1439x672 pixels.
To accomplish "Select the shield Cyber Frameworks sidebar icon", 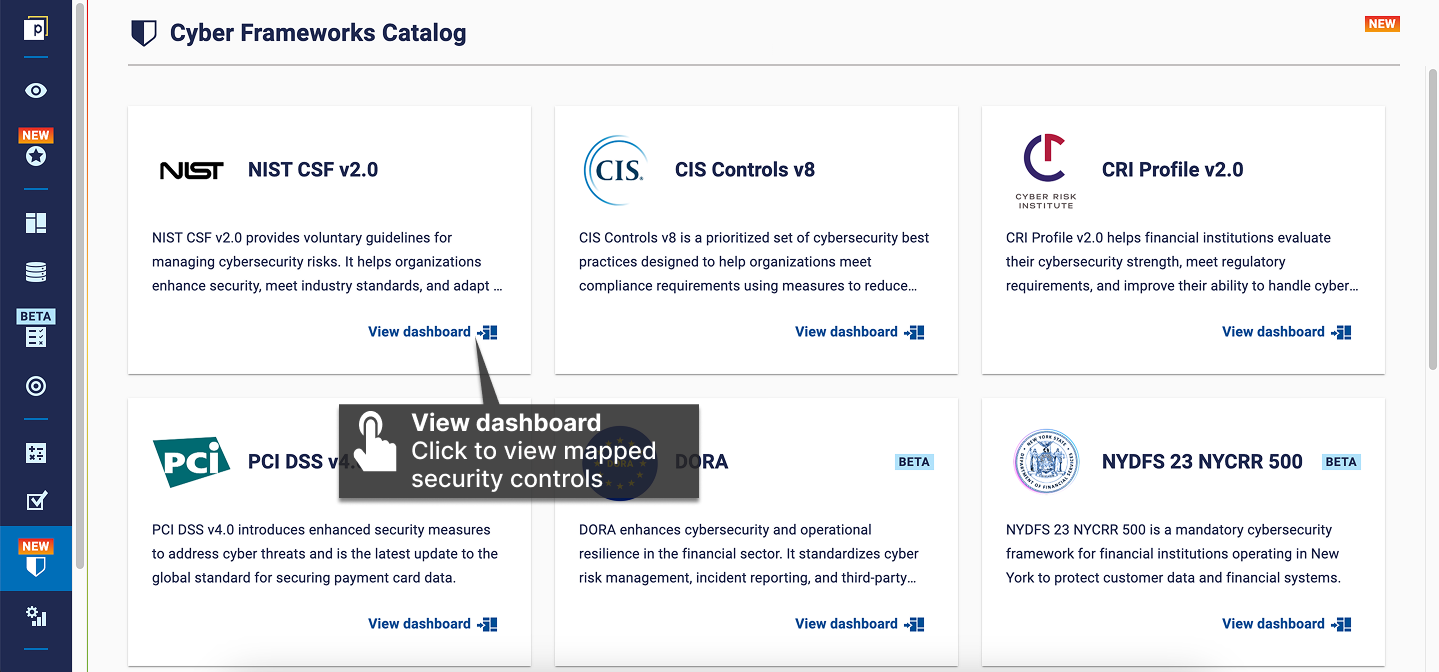I will pyautogui.click(x=36, y=566).
